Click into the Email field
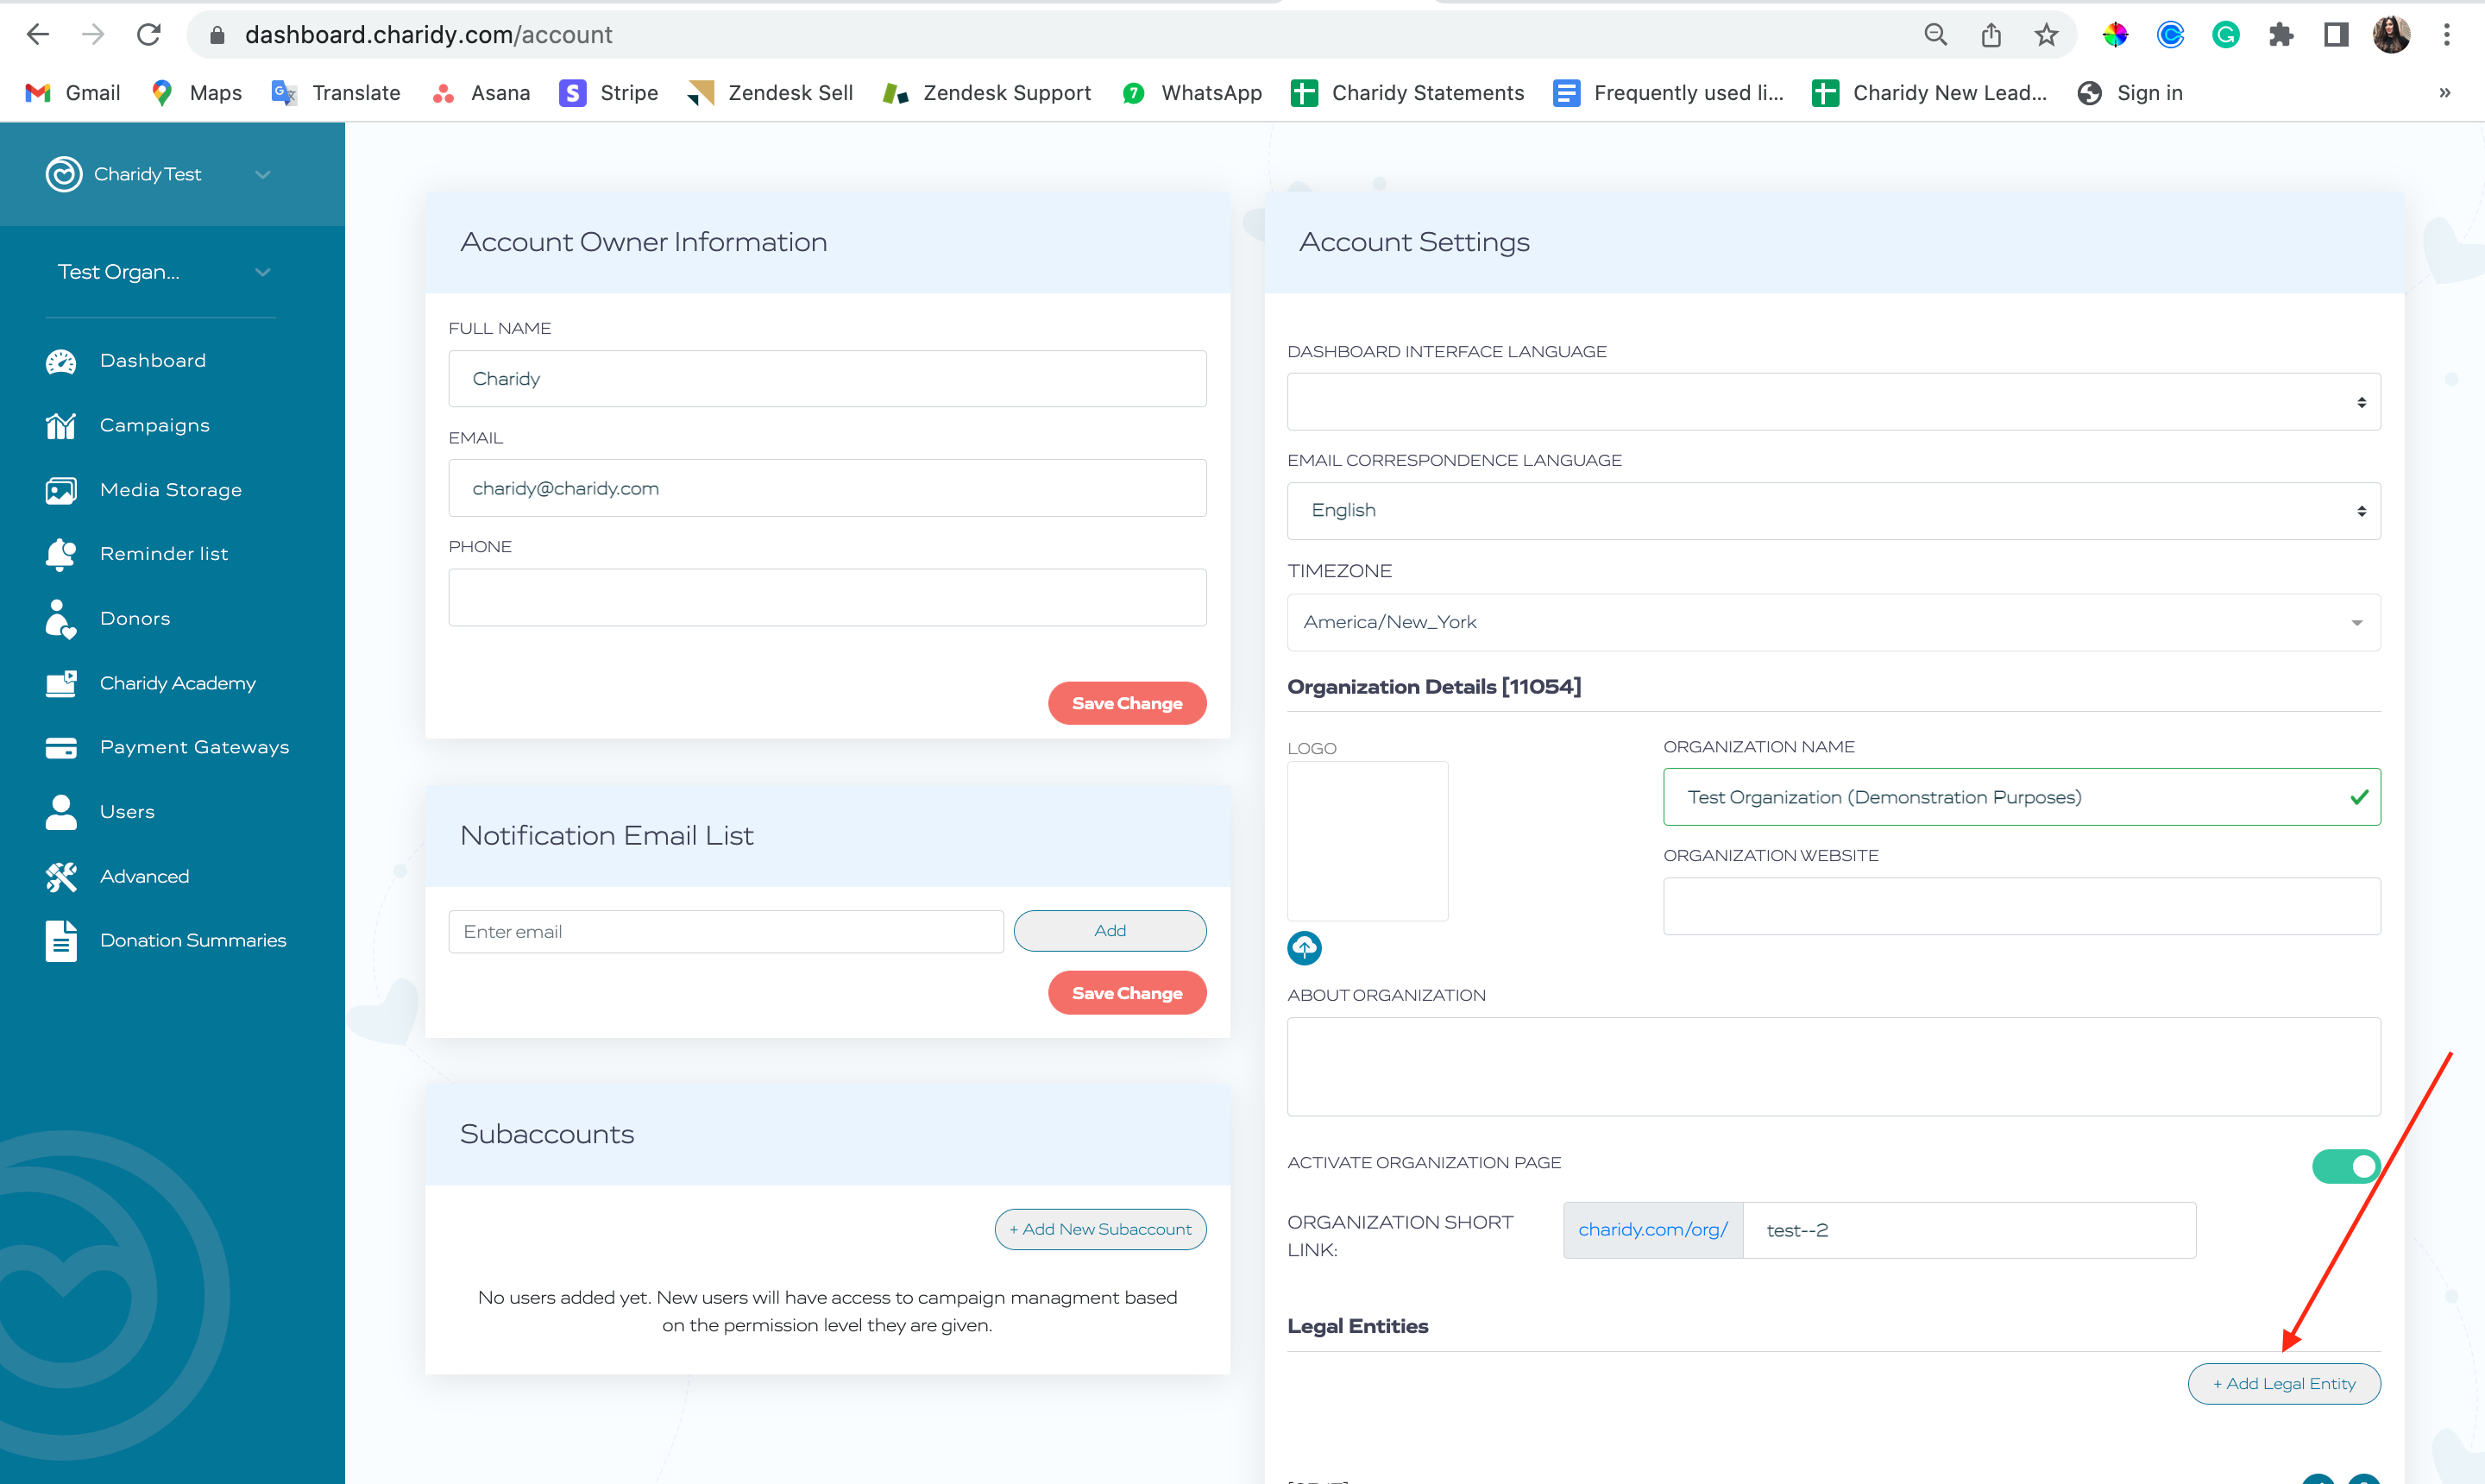 [x=827, y=488]
